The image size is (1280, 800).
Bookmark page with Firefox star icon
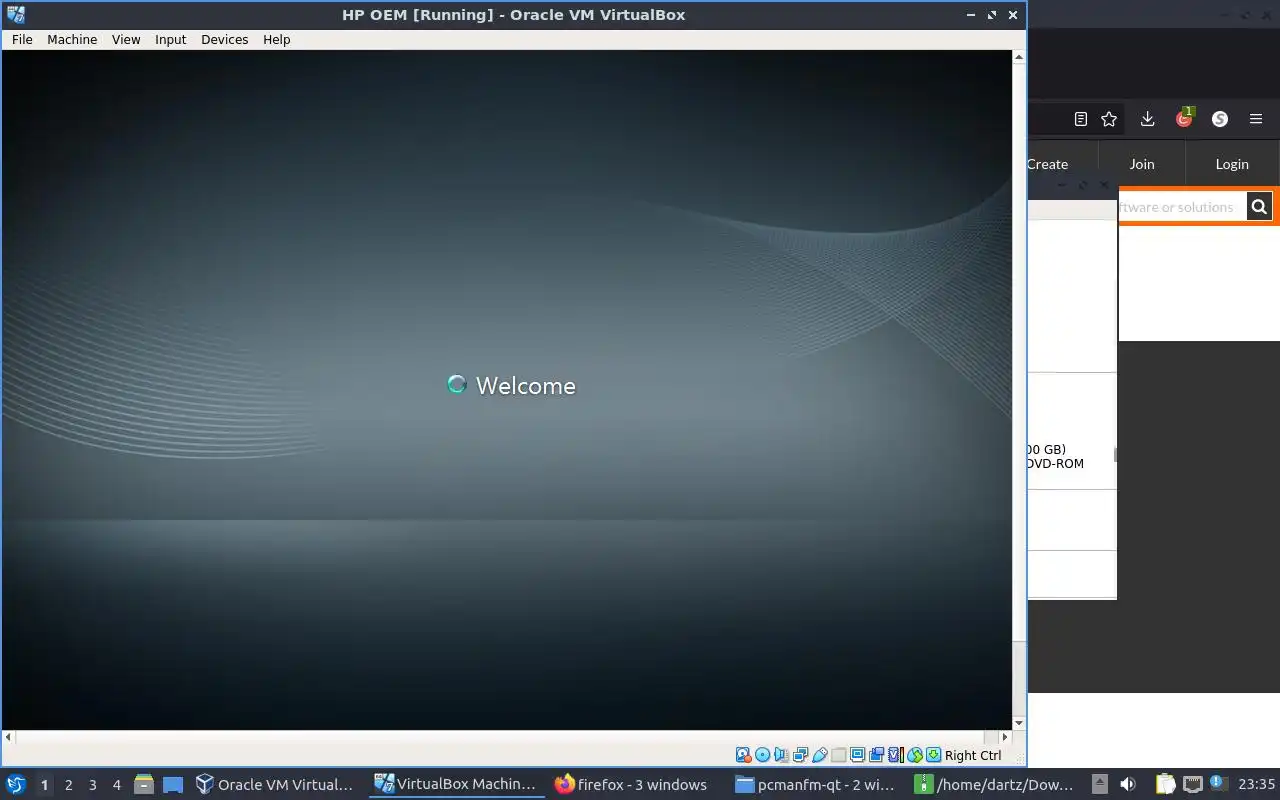click(1109, 119)
